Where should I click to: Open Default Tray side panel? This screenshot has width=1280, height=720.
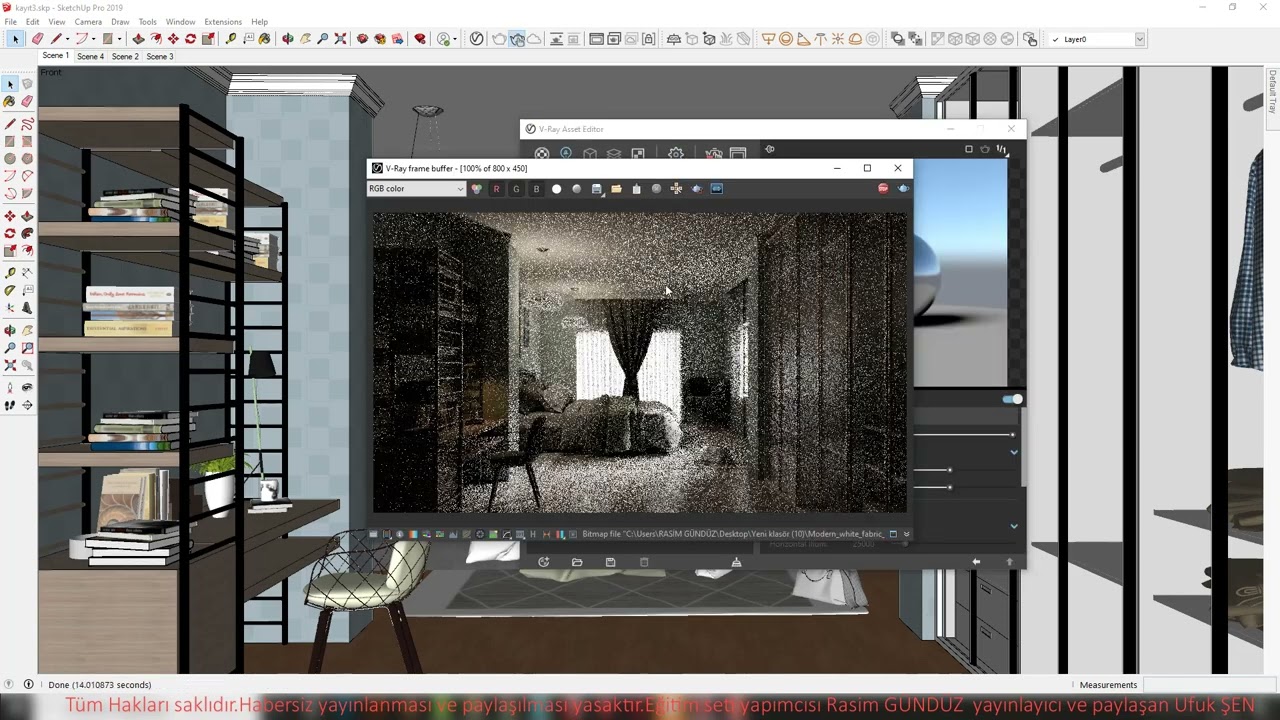click(1272, 91)
